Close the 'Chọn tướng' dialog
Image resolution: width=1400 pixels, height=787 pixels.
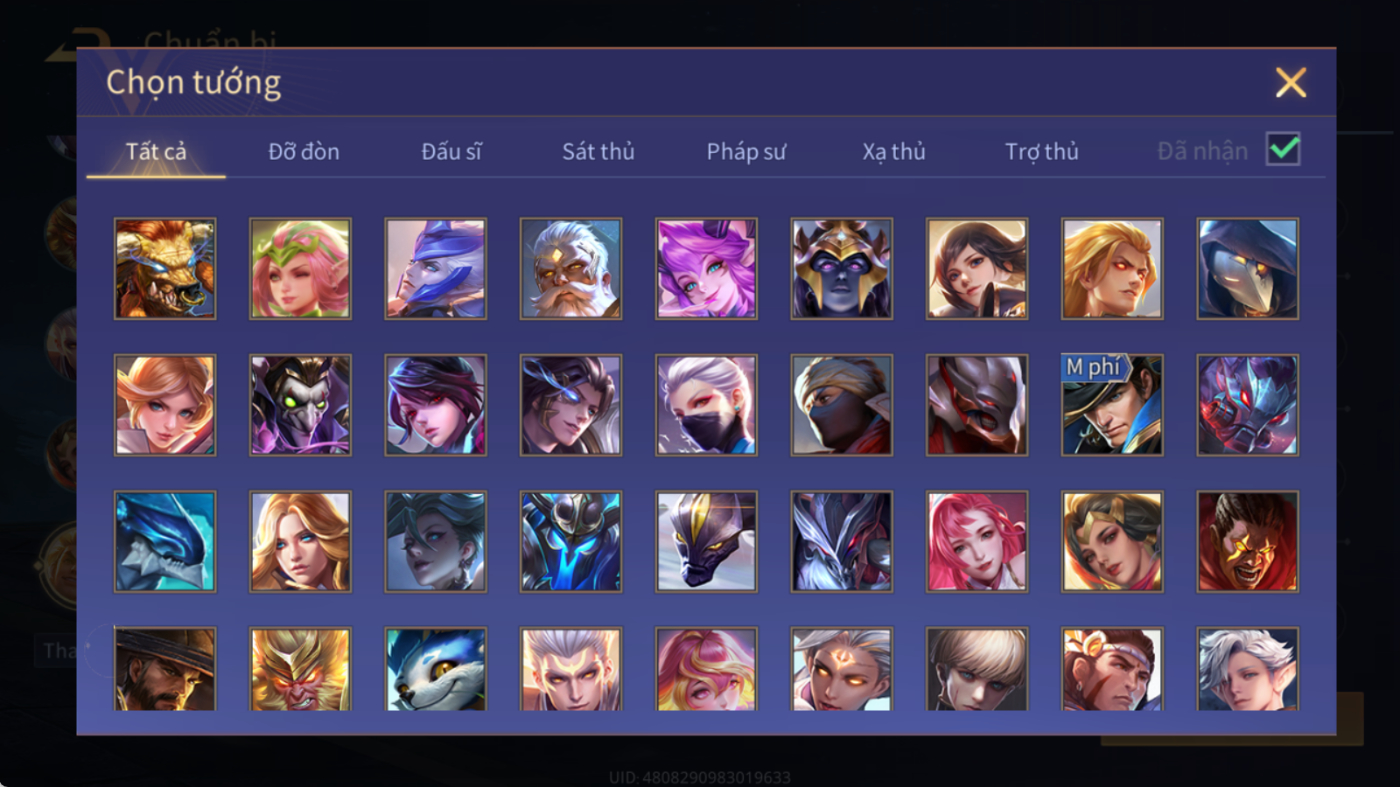click(1291, 82)
